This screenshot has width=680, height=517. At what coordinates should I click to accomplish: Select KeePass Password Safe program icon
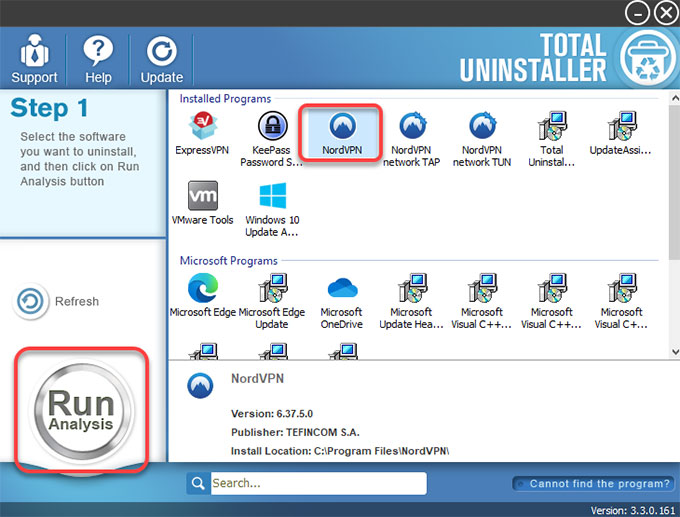click(271, 139)
